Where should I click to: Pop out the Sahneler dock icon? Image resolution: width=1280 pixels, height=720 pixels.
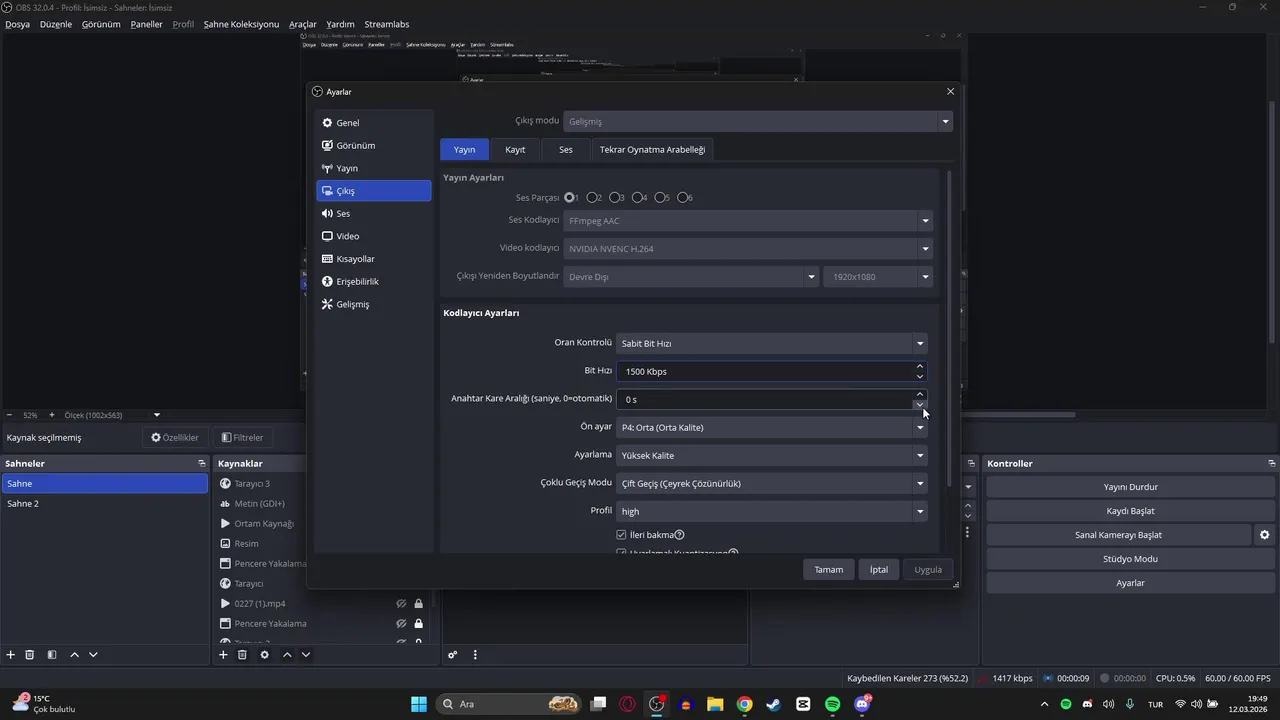pyautogui.click(x=201, y=464)
